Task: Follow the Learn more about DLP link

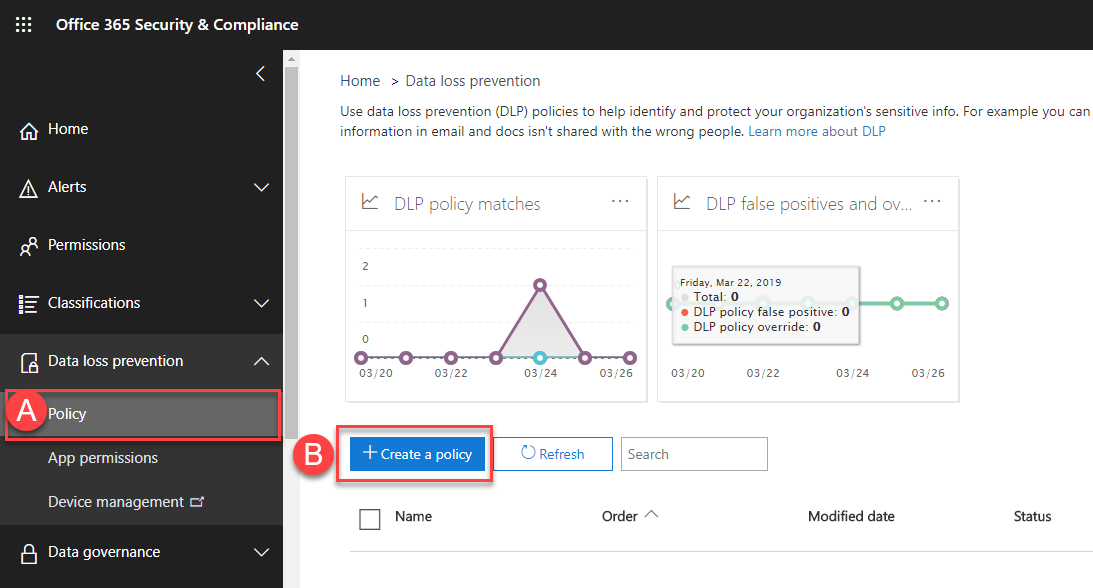Action: [816, 132]
